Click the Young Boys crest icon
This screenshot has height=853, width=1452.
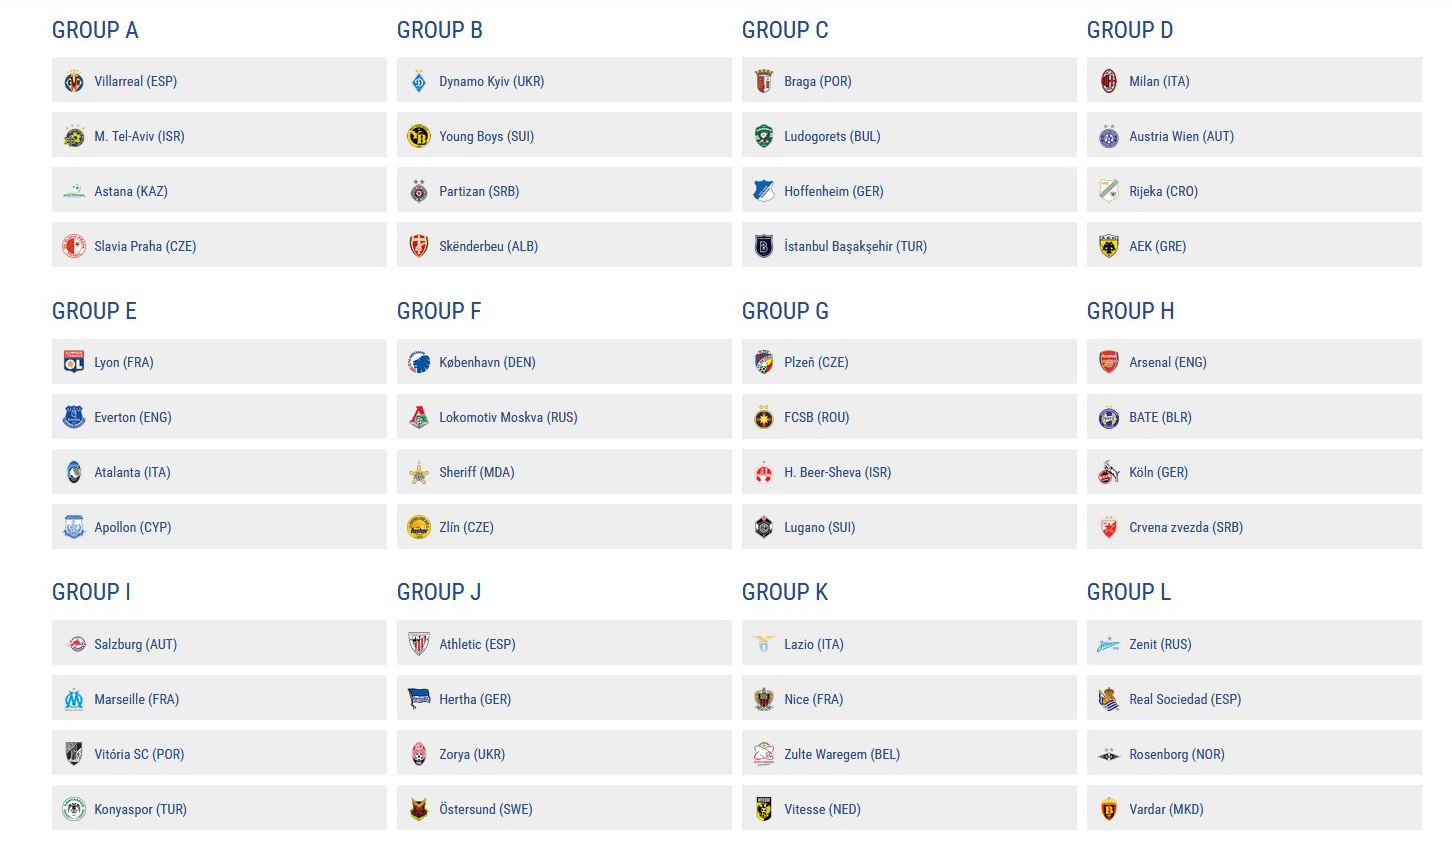[x=419, y=136]
